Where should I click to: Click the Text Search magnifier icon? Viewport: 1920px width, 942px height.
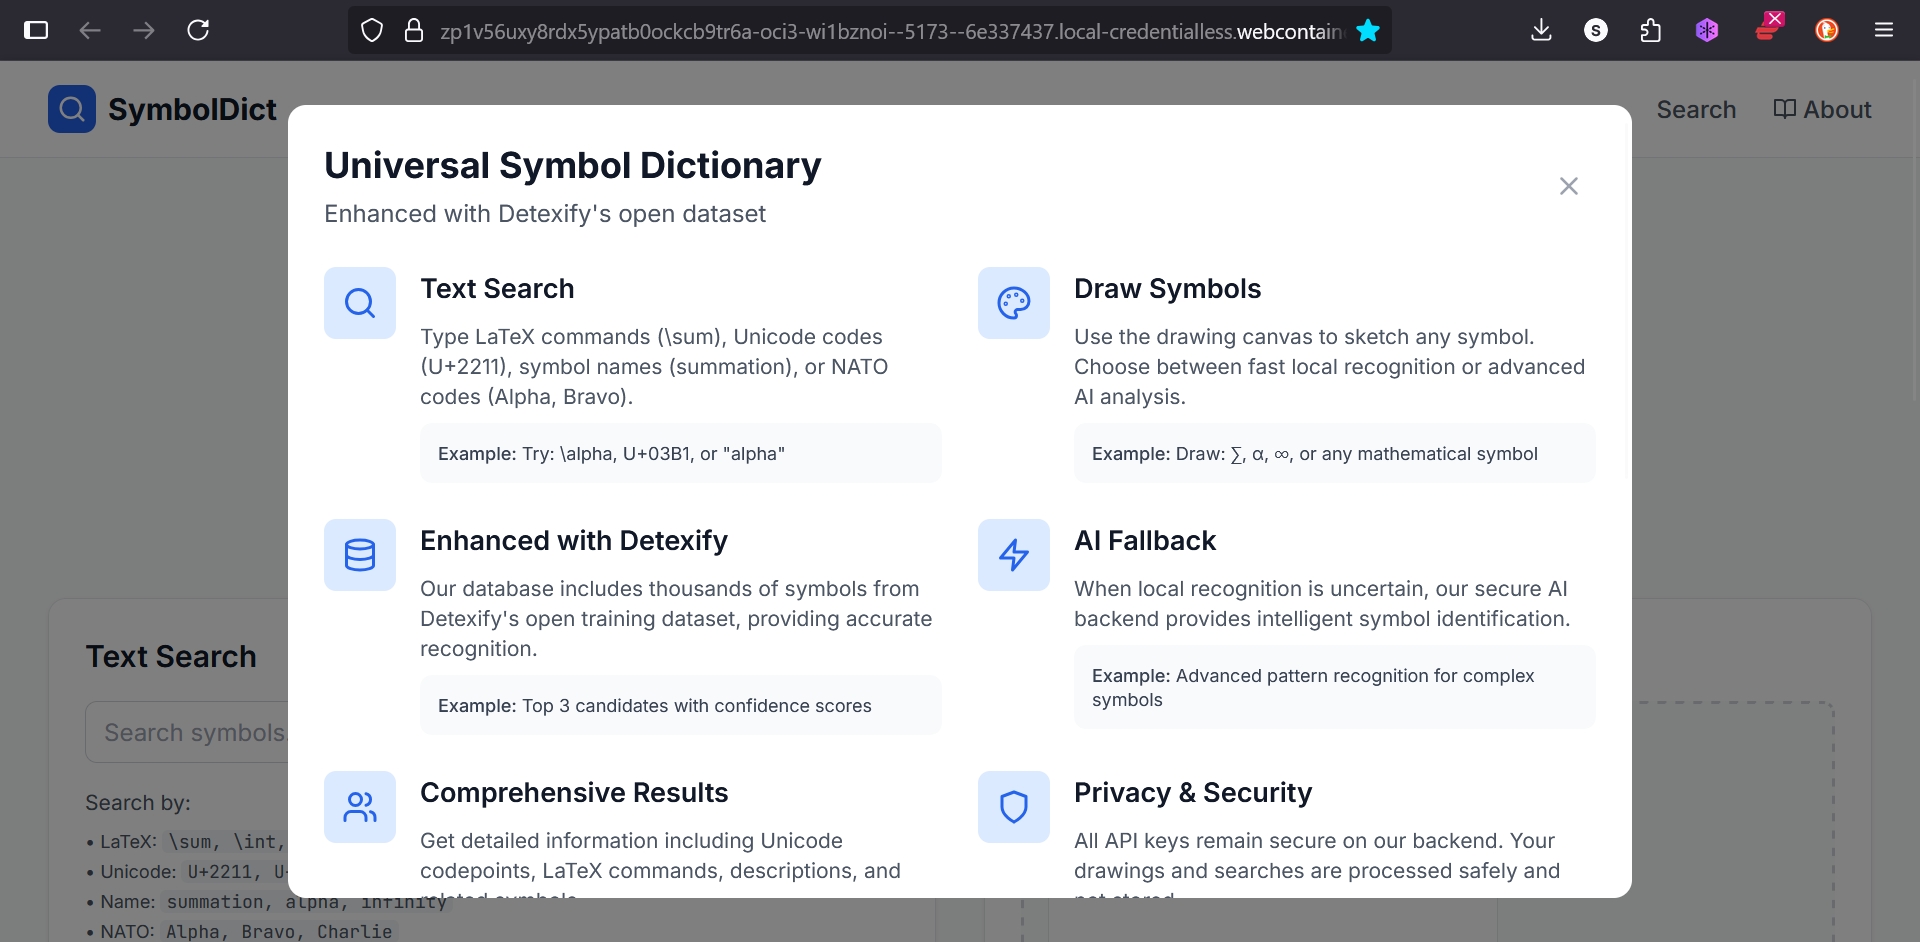click(360, 303)
